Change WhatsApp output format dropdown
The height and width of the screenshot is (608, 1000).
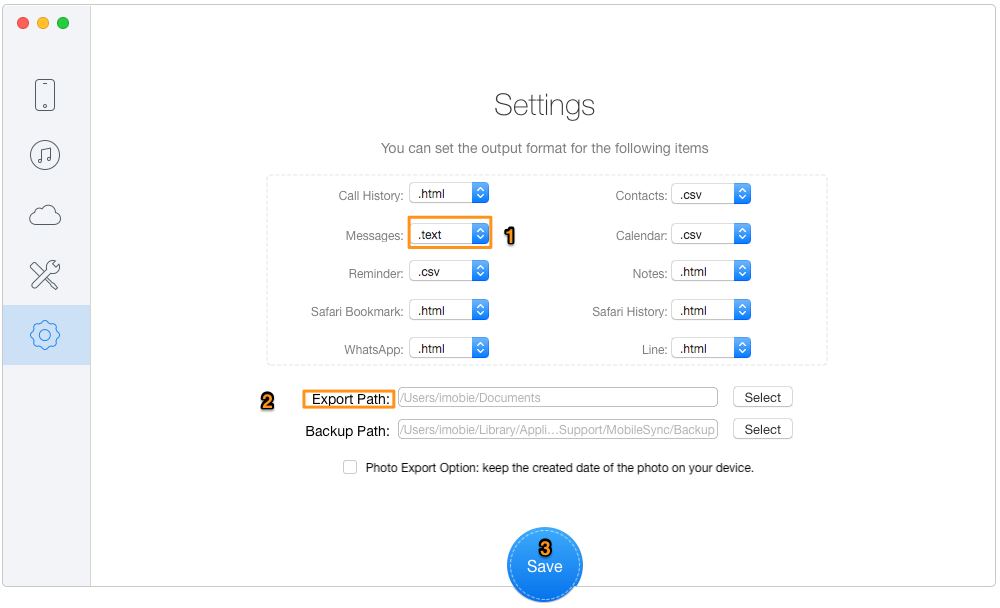point(449,348)
